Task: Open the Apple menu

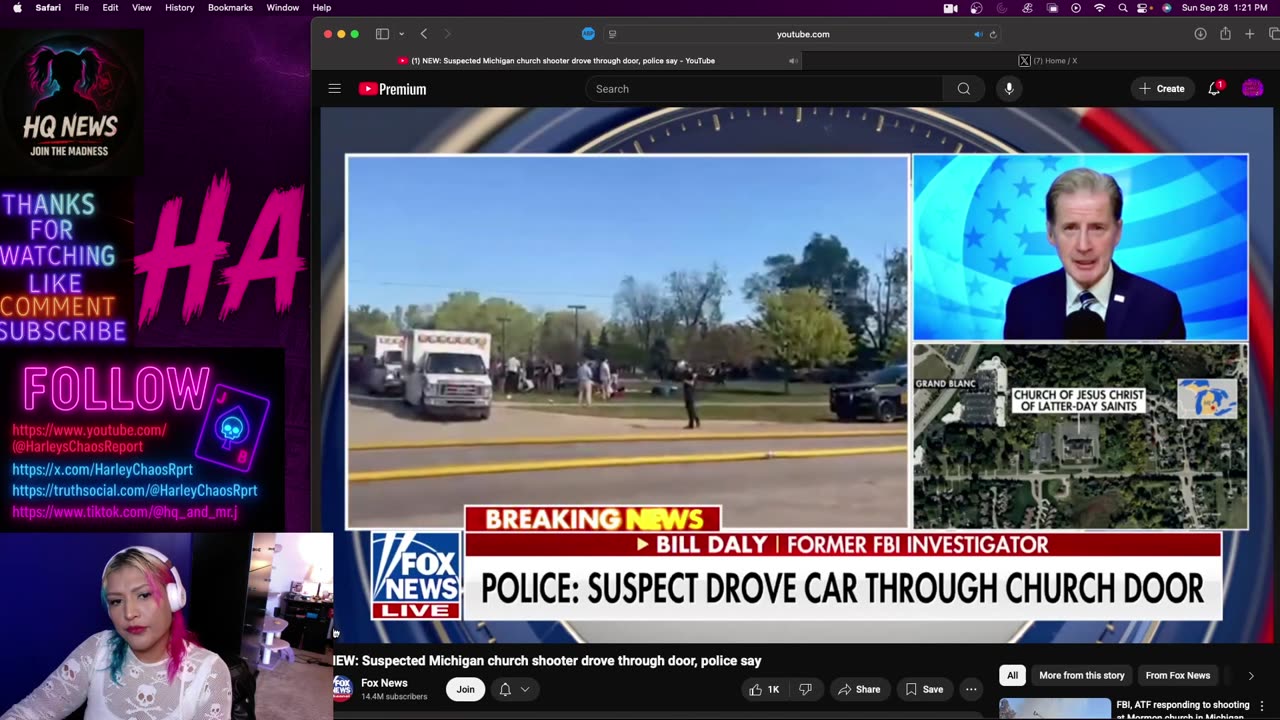Action: coord(17,8)
